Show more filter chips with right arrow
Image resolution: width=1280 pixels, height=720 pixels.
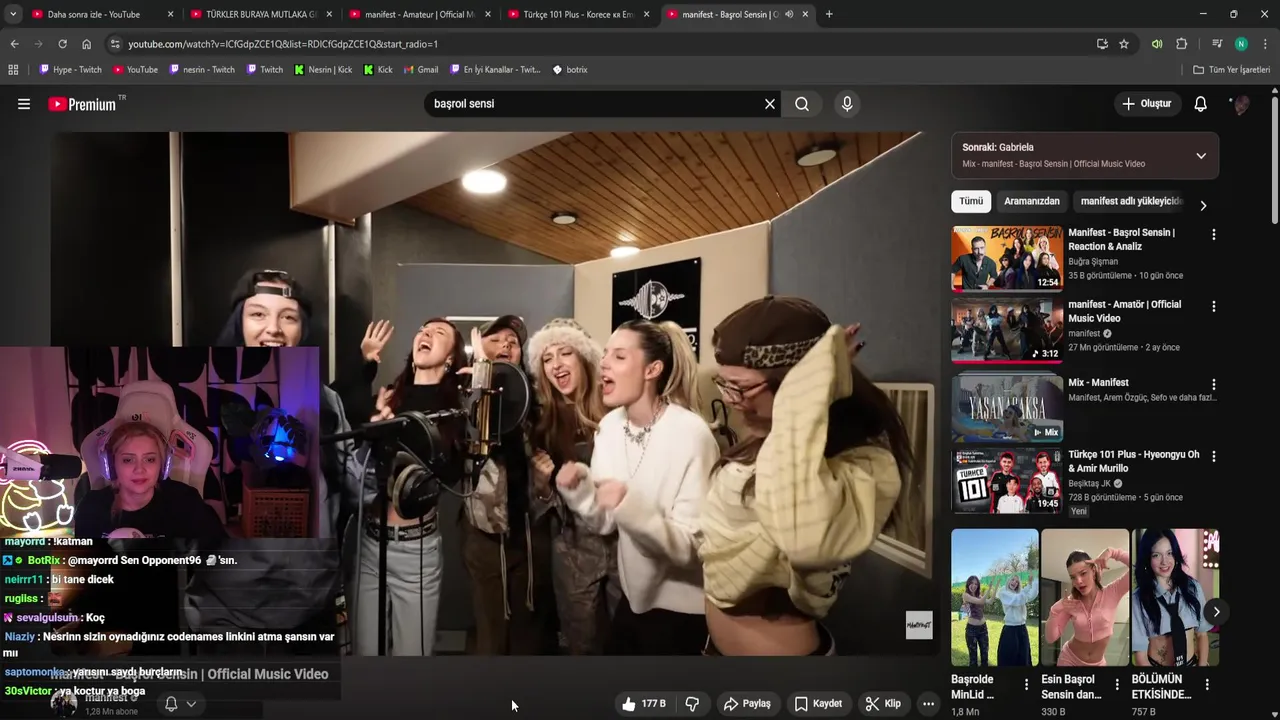[x=1203, y=205]
